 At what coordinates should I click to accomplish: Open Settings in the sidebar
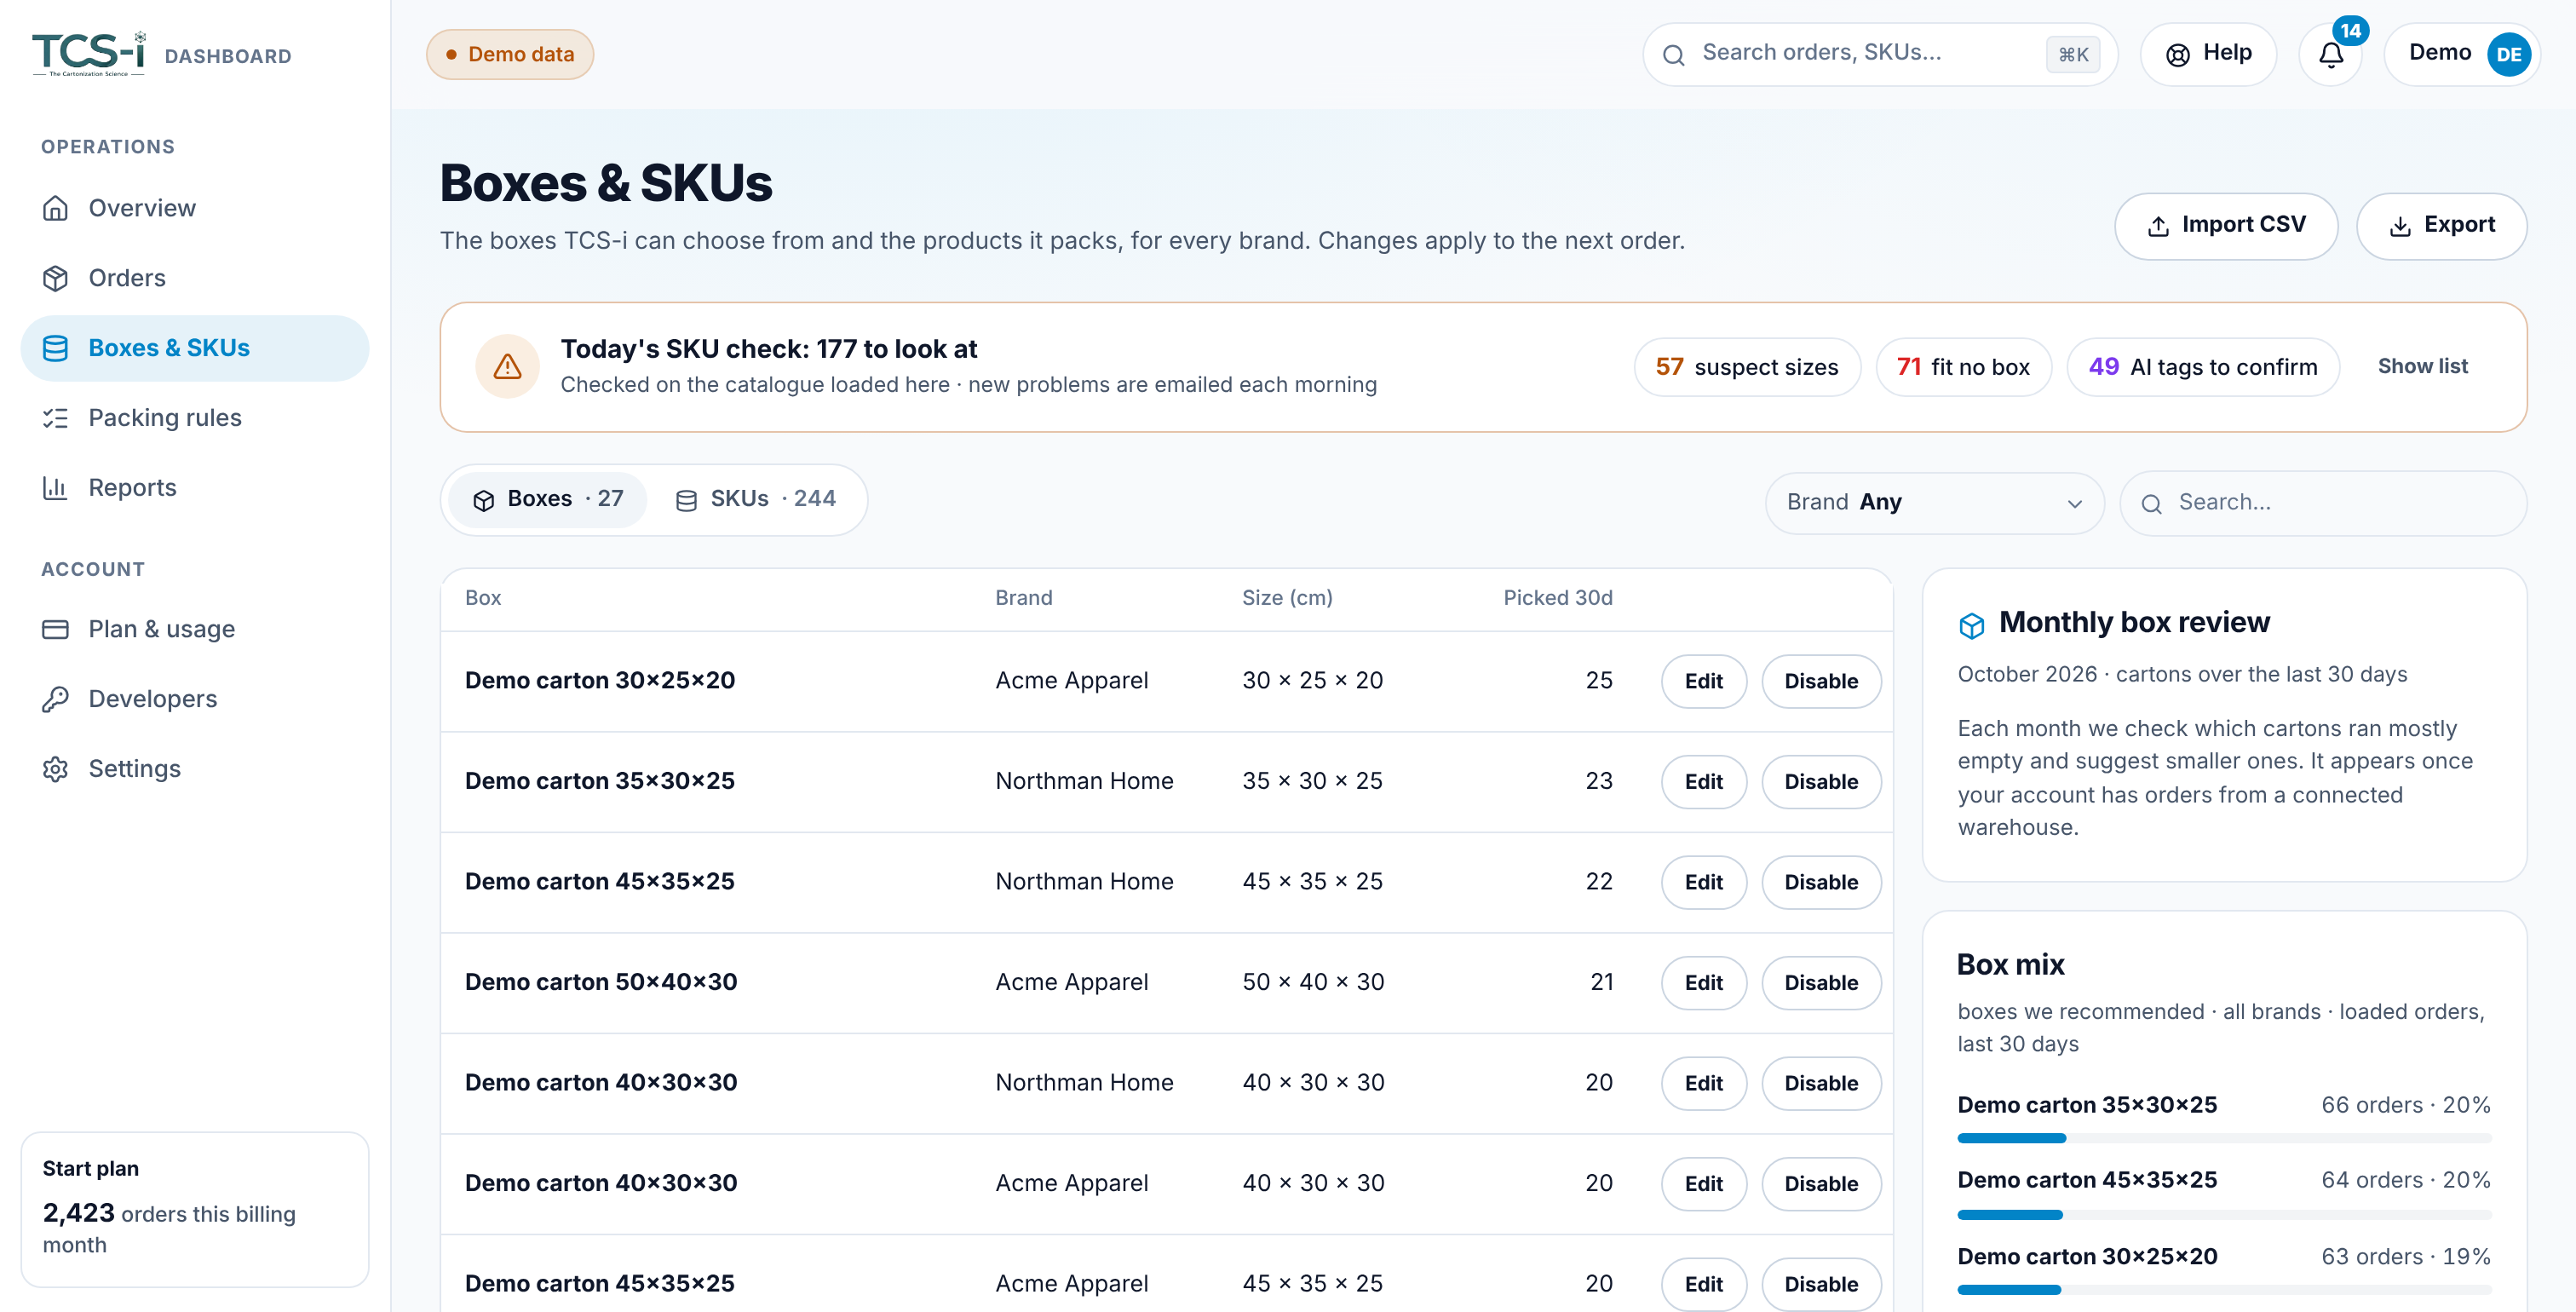pyautogui.click(x=195, y=769)
